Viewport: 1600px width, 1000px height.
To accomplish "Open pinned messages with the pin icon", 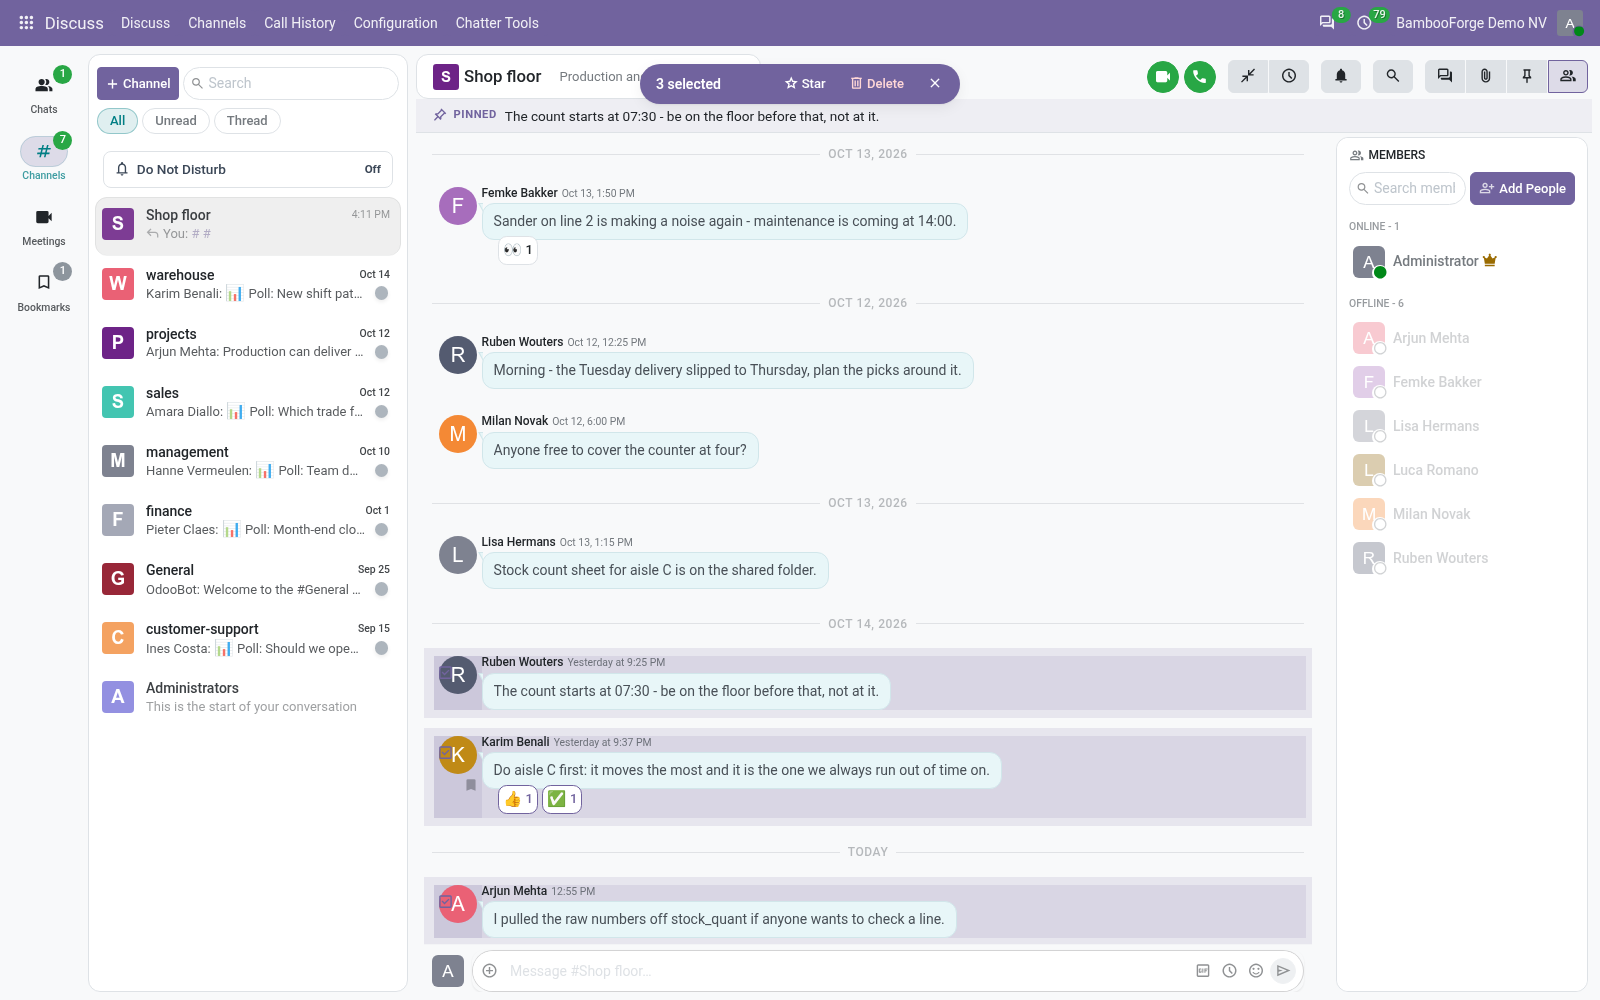I will pos(1527,76).
